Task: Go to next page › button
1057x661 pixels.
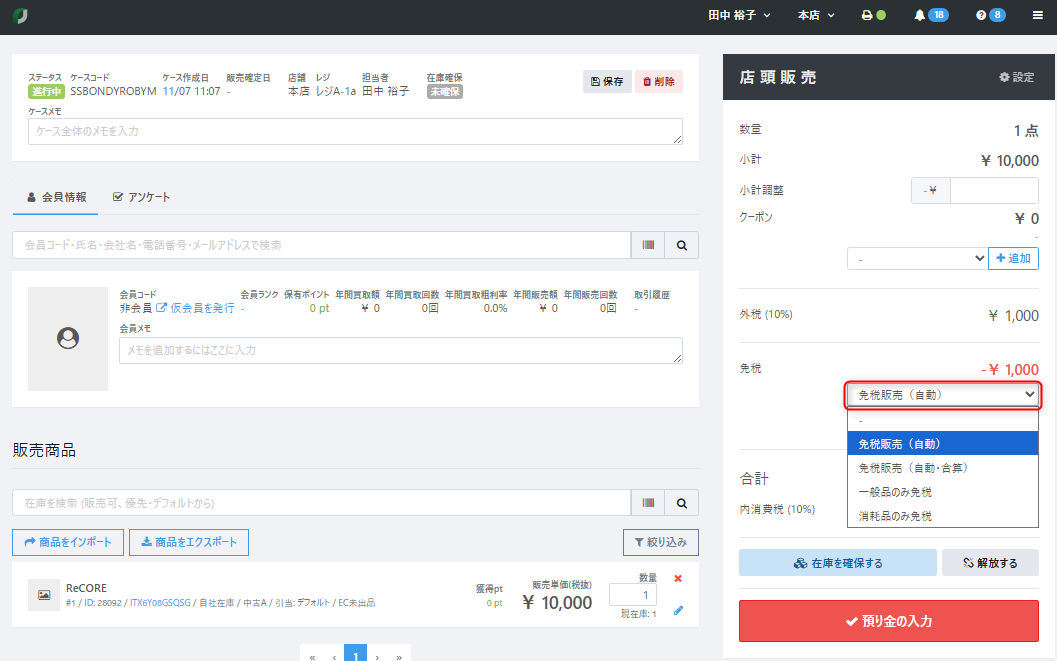Action: 378,654
